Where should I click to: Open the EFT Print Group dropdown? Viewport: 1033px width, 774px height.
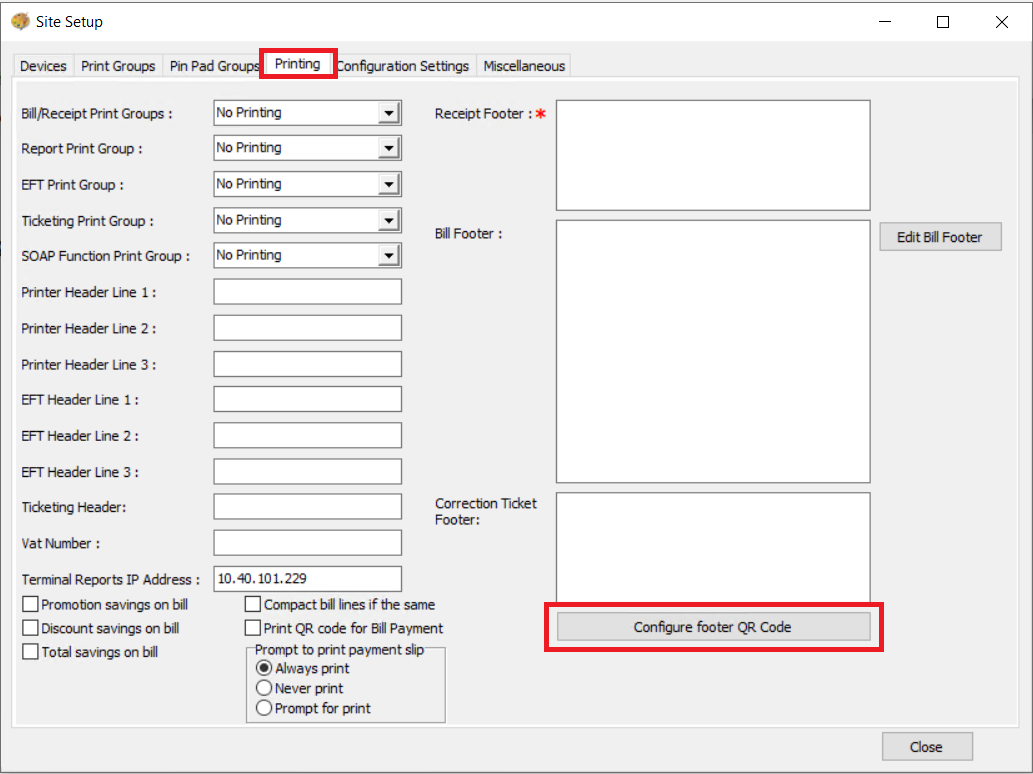coord(389,184)
